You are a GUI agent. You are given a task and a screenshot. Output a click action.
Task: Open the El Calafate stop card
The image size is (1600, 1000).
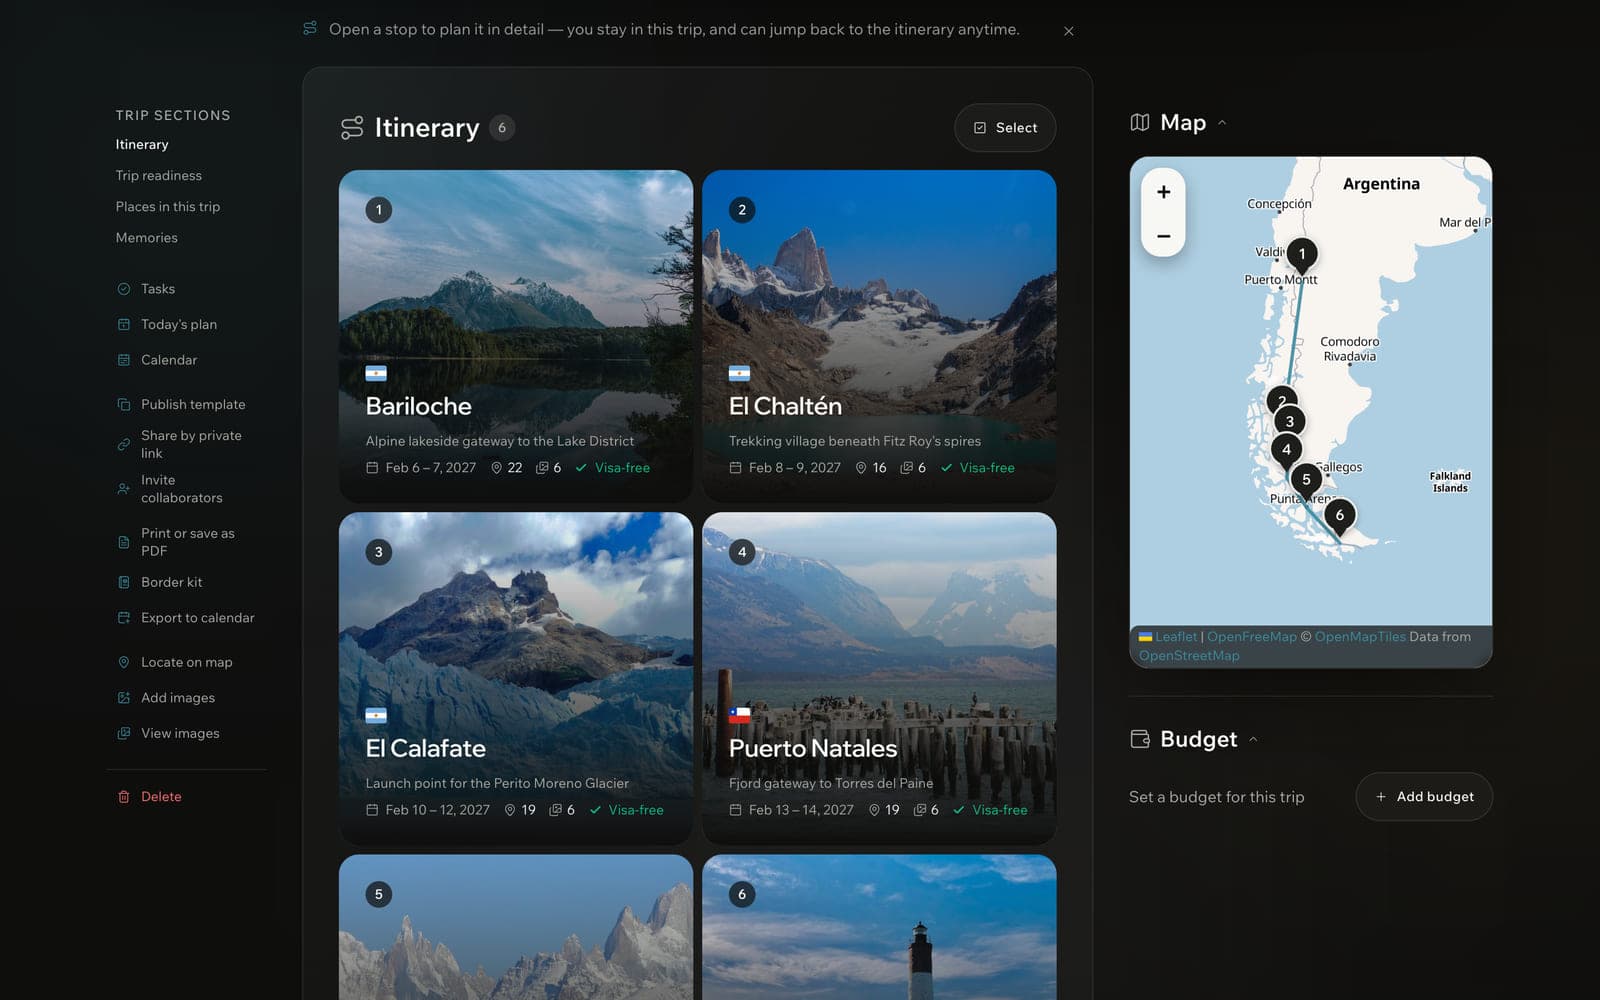(516, 678)
